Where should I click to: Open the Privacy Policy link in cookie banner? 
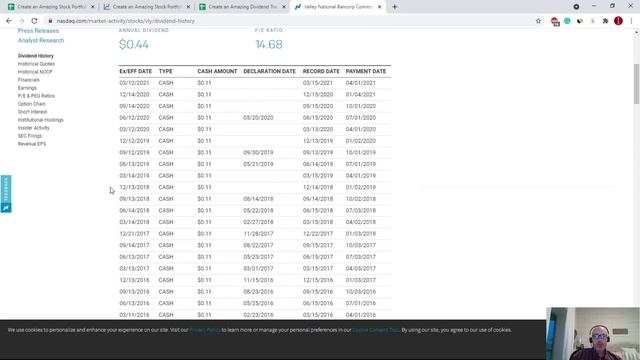tap(205, 330)
